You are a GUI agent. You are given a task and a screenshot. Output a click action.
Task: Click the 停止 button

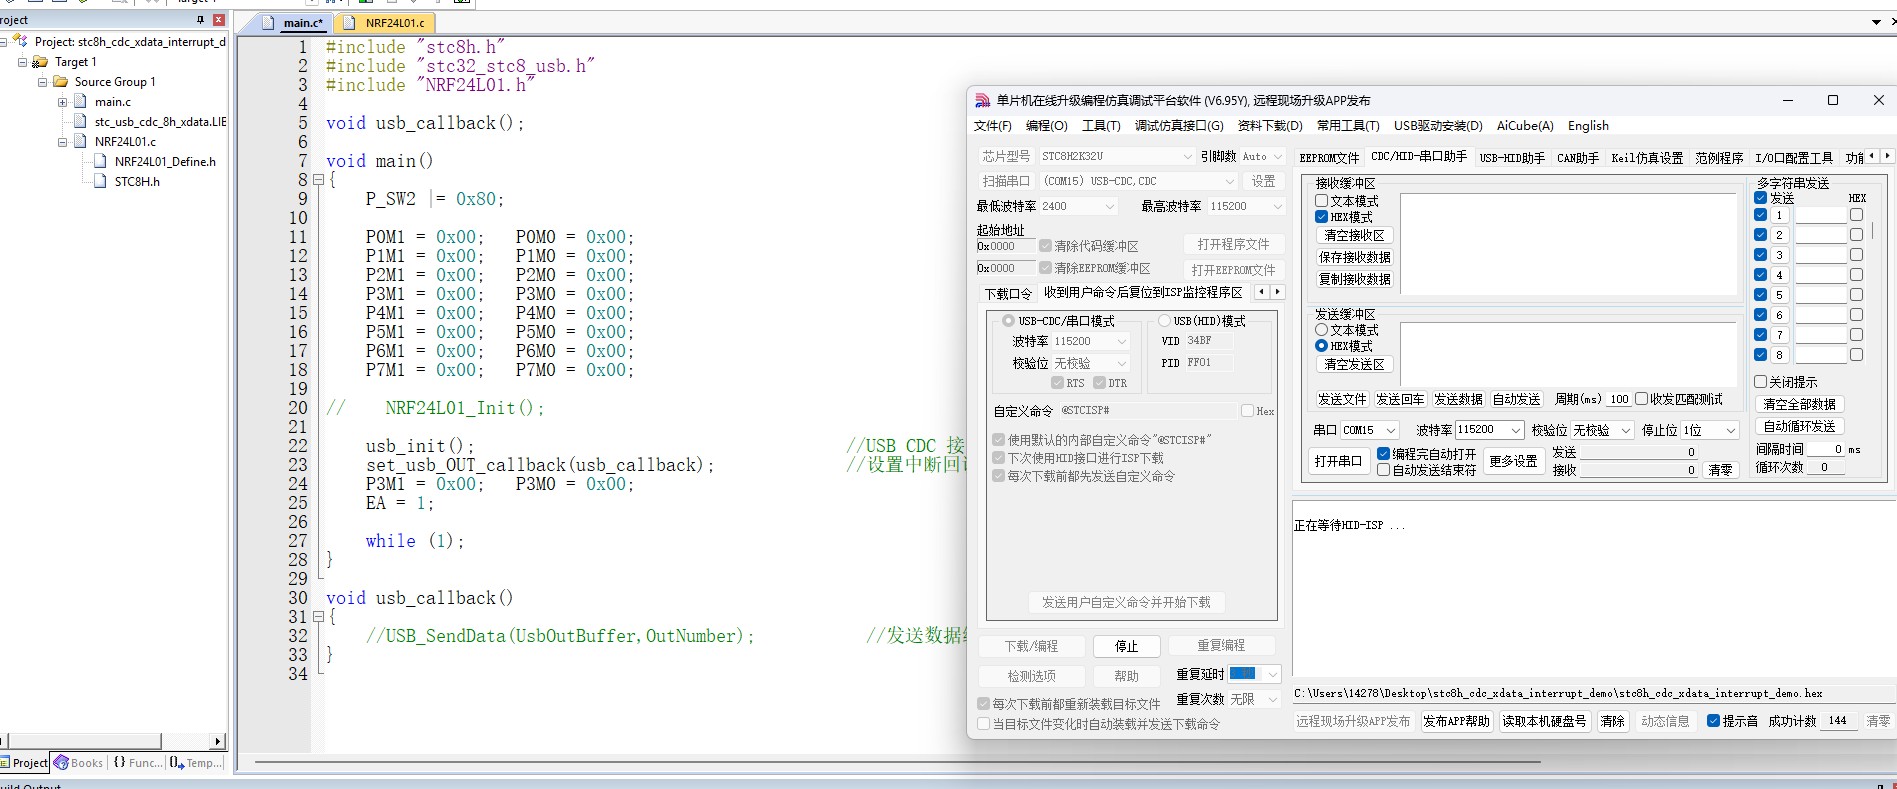coord(1127,646)
